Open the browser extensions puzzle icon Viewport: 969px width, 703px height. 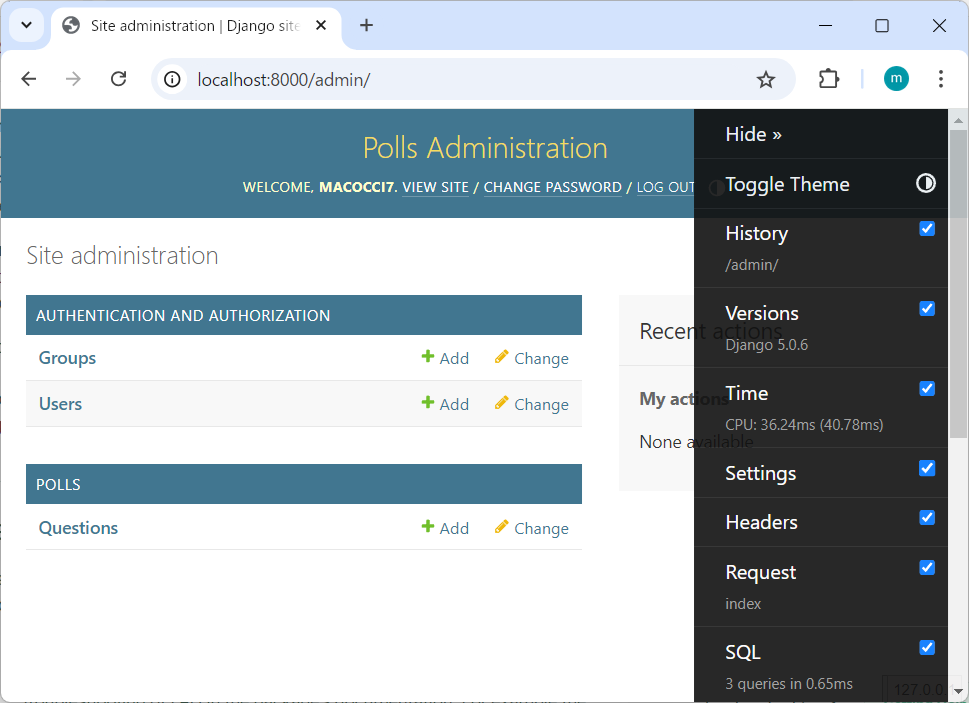829,79
